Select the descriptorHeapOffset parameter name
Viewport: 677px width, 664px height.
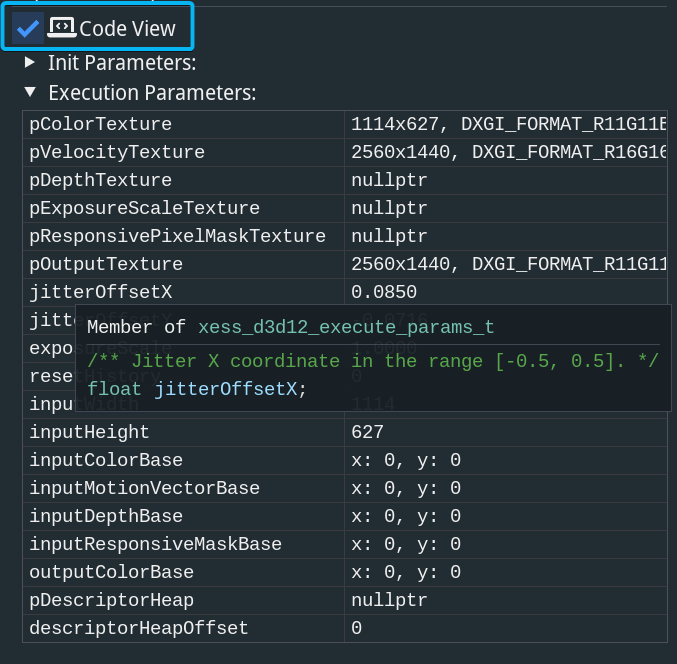pos(139,628)
